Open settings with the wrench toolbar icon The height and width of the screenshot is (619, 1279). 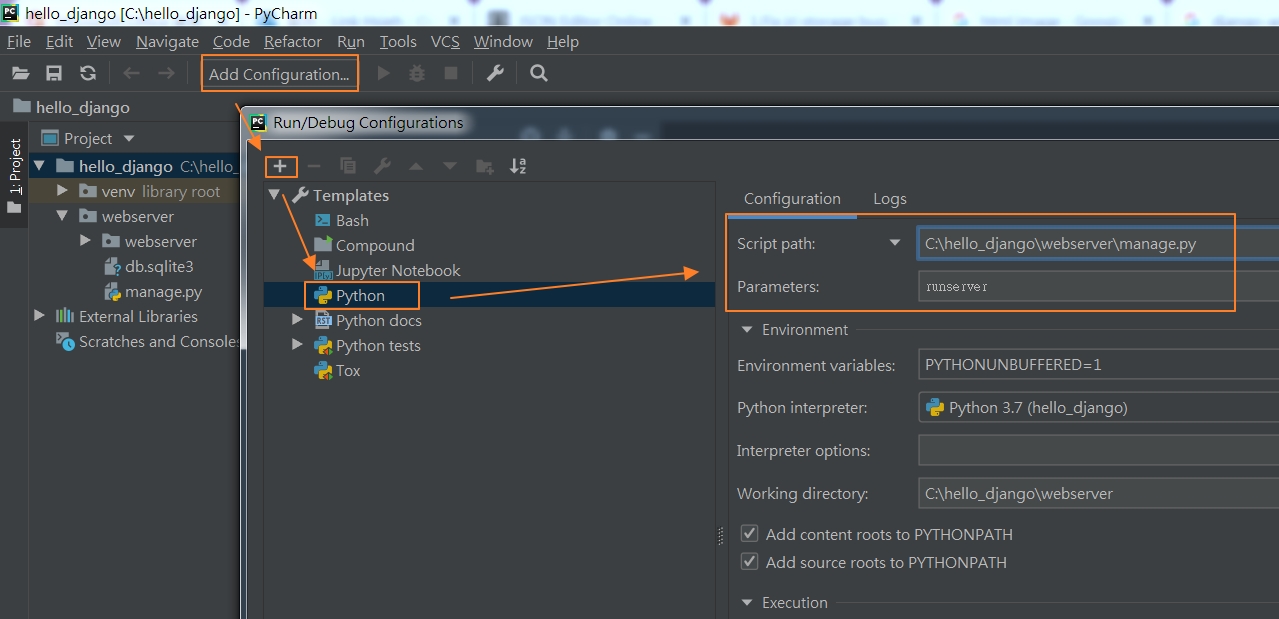pos(494,72)
